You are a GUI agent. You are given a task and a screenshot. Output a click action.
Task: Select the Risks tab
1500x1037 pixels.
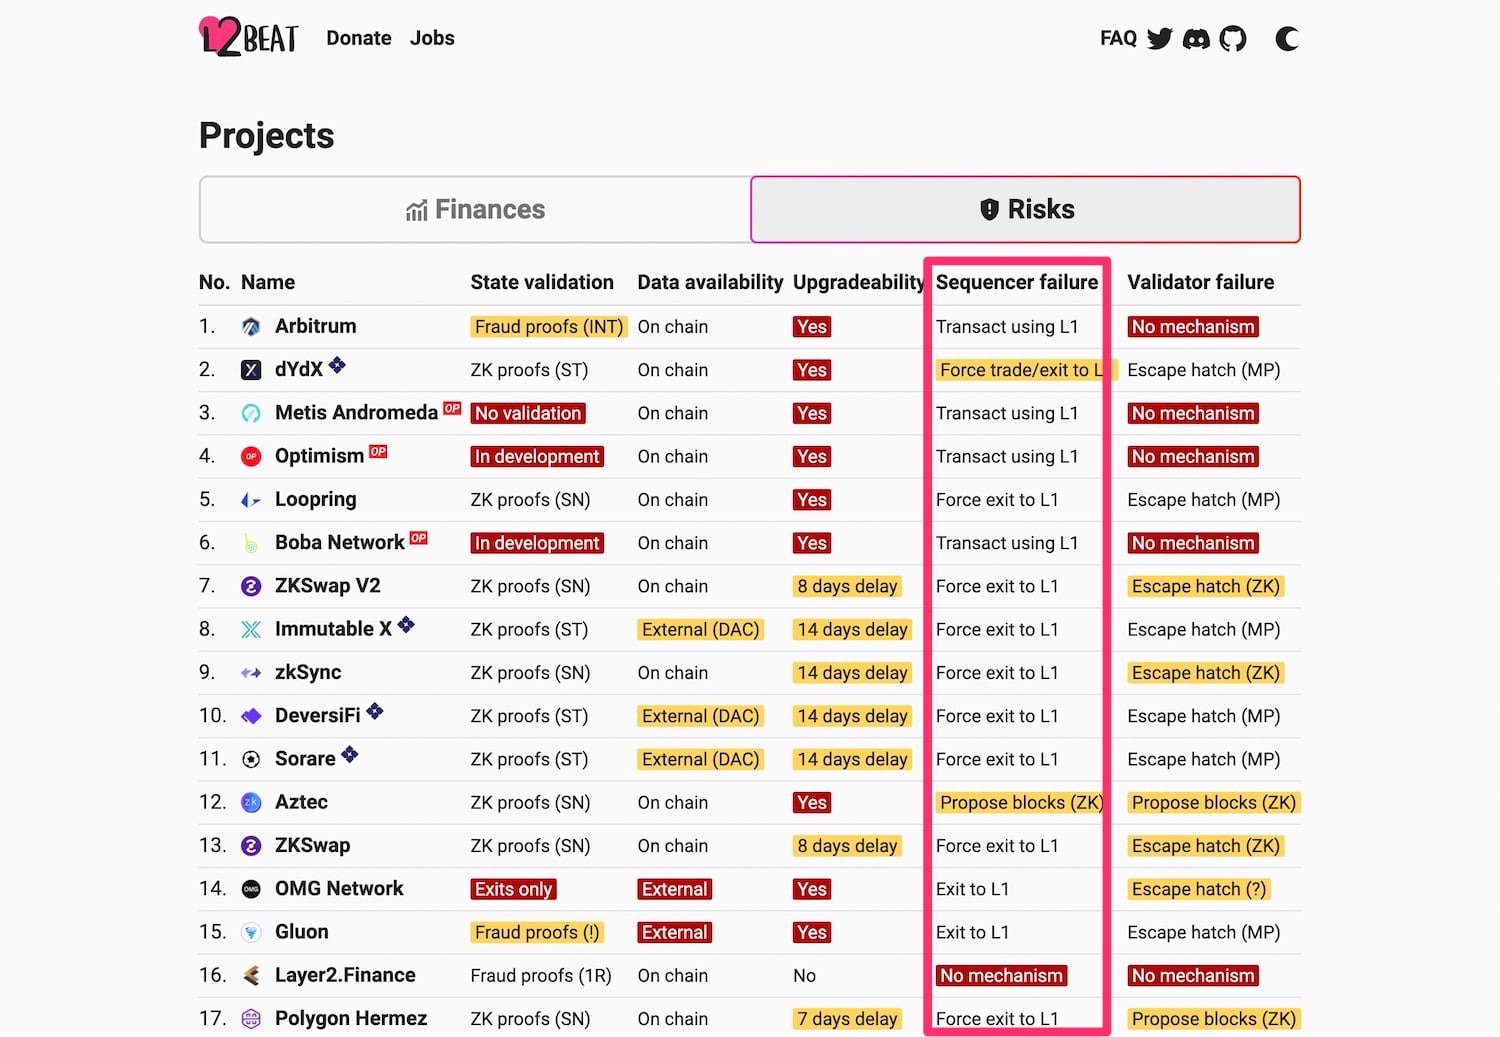[x=1026, y=210]
